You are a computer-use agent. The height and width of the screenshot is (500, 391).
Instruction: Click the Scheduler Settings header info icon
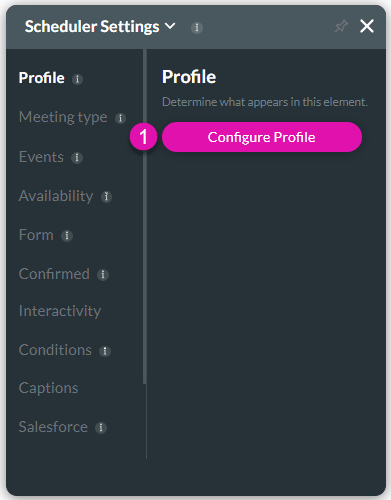tap(197, 28)
